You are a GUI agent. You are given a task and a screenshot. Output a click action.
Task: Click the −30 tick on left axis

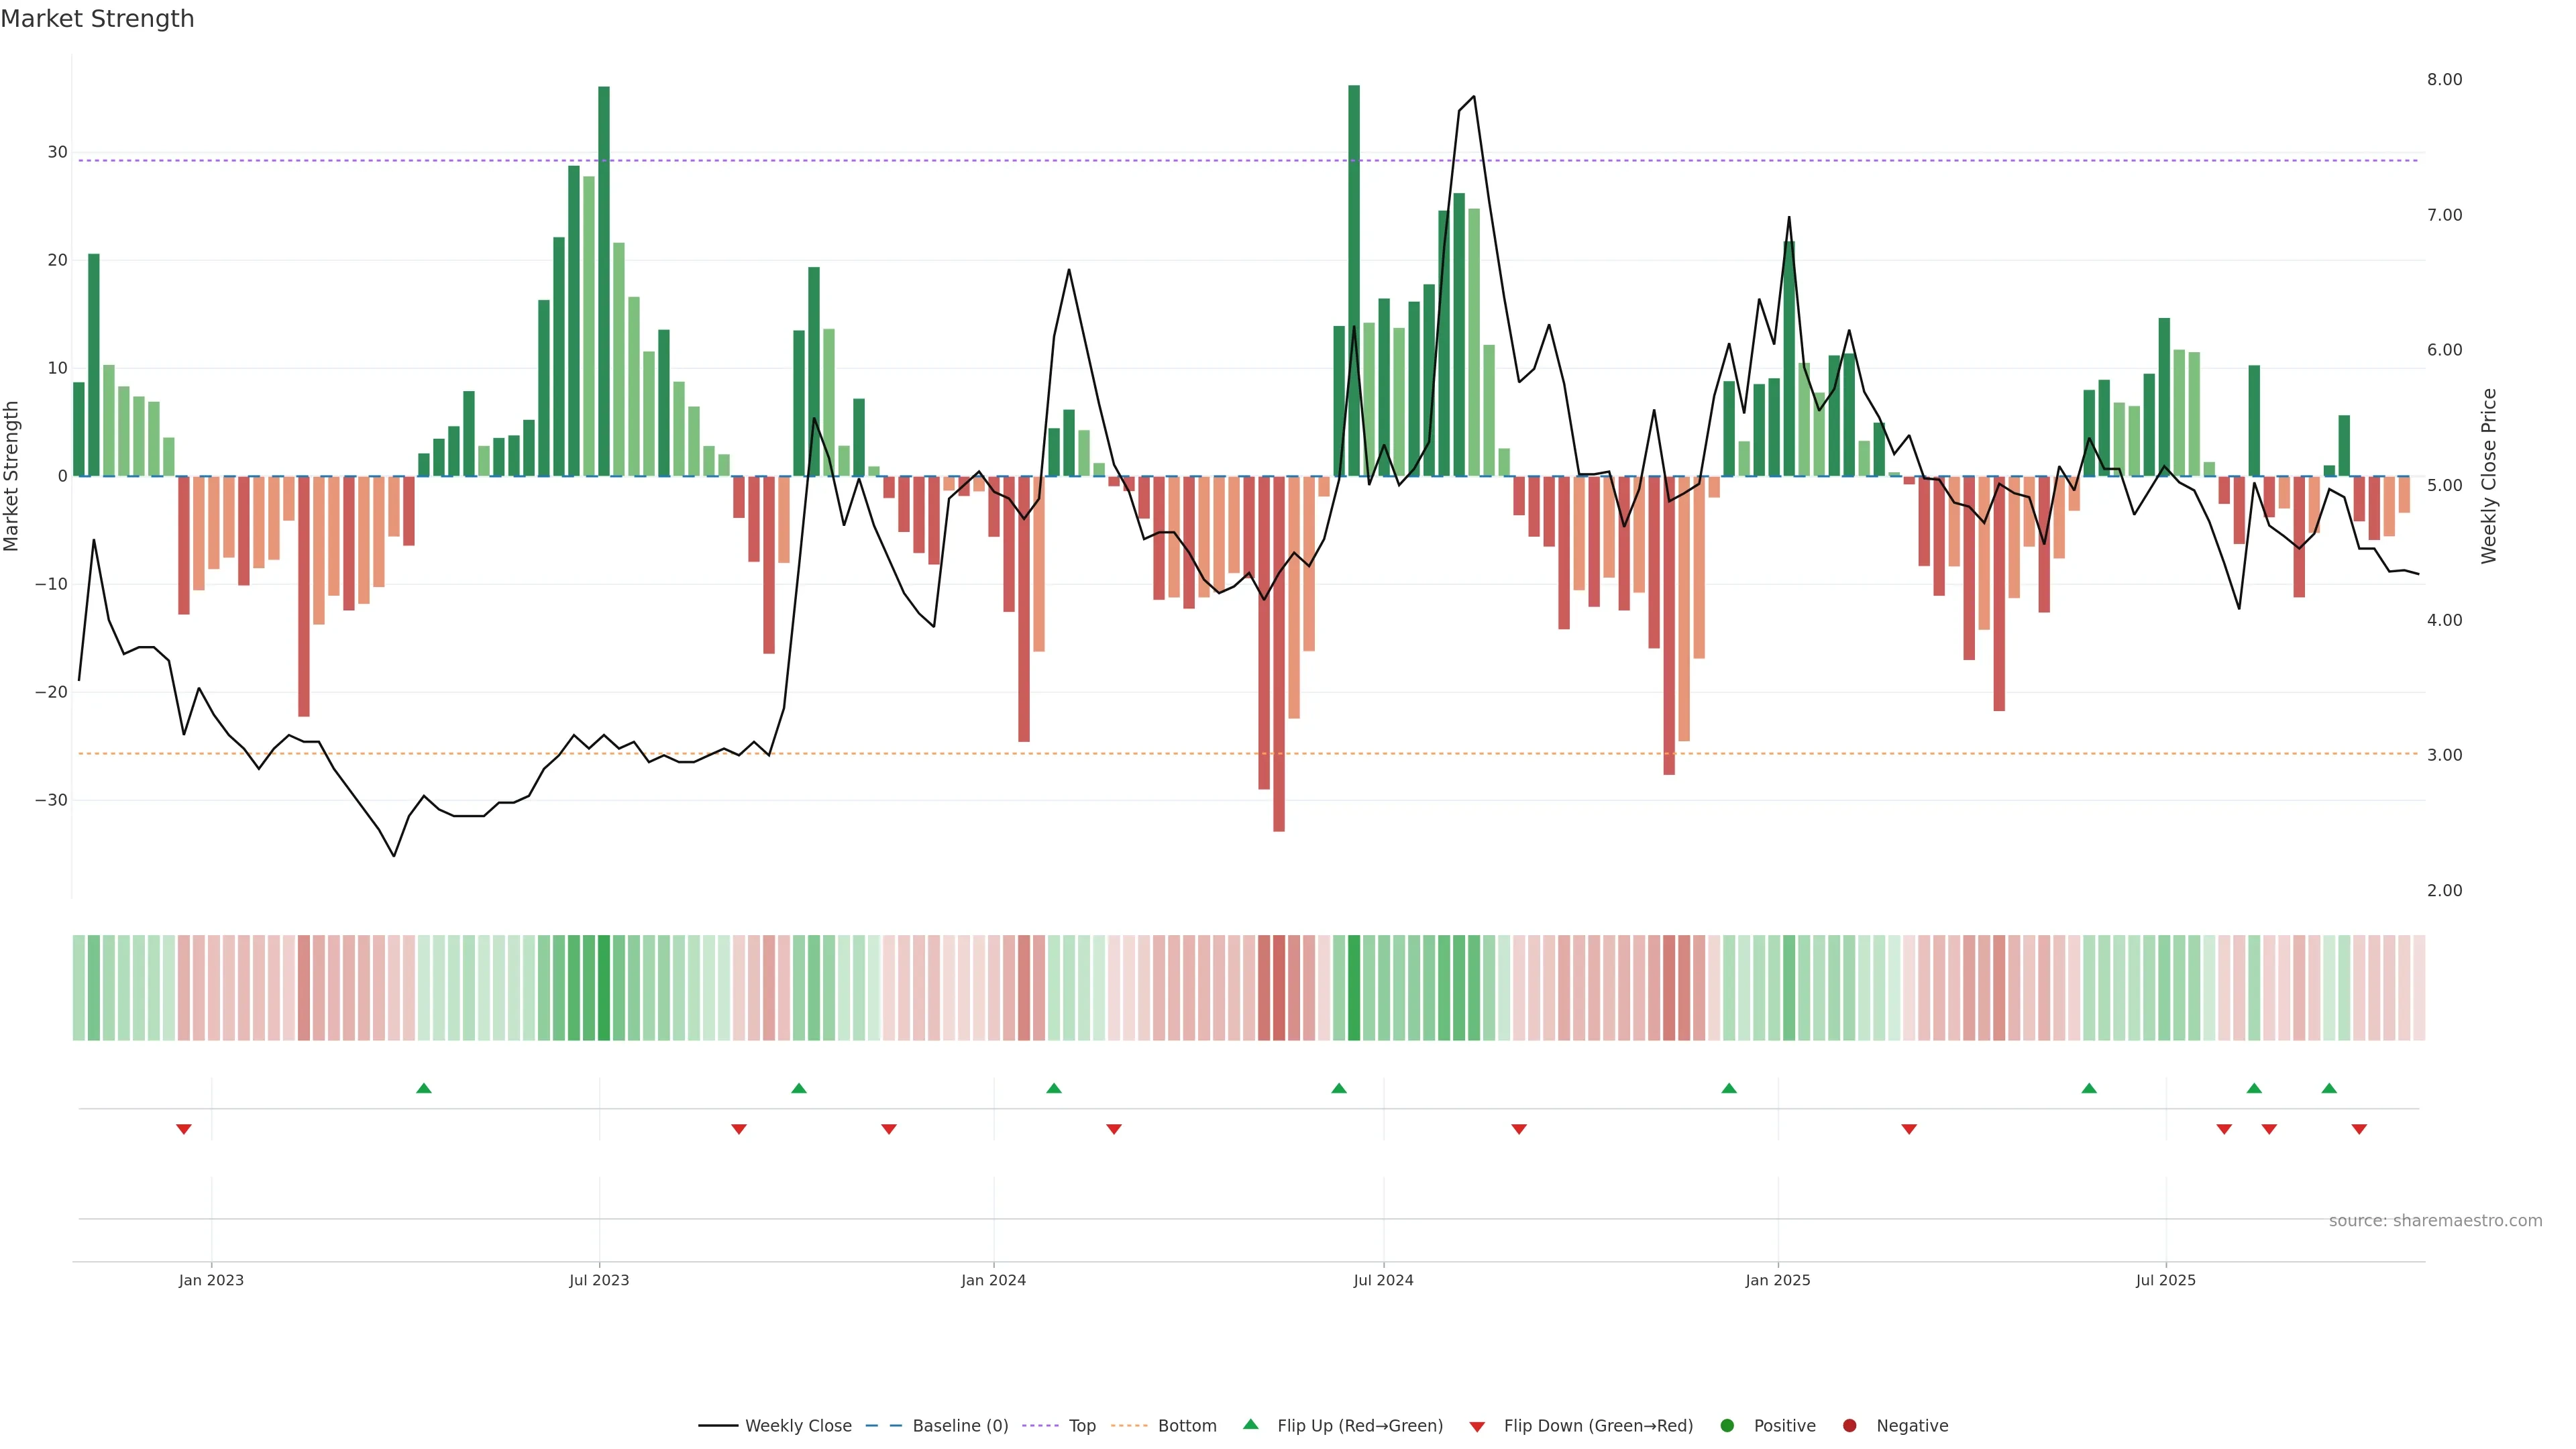tap(51, 800)
